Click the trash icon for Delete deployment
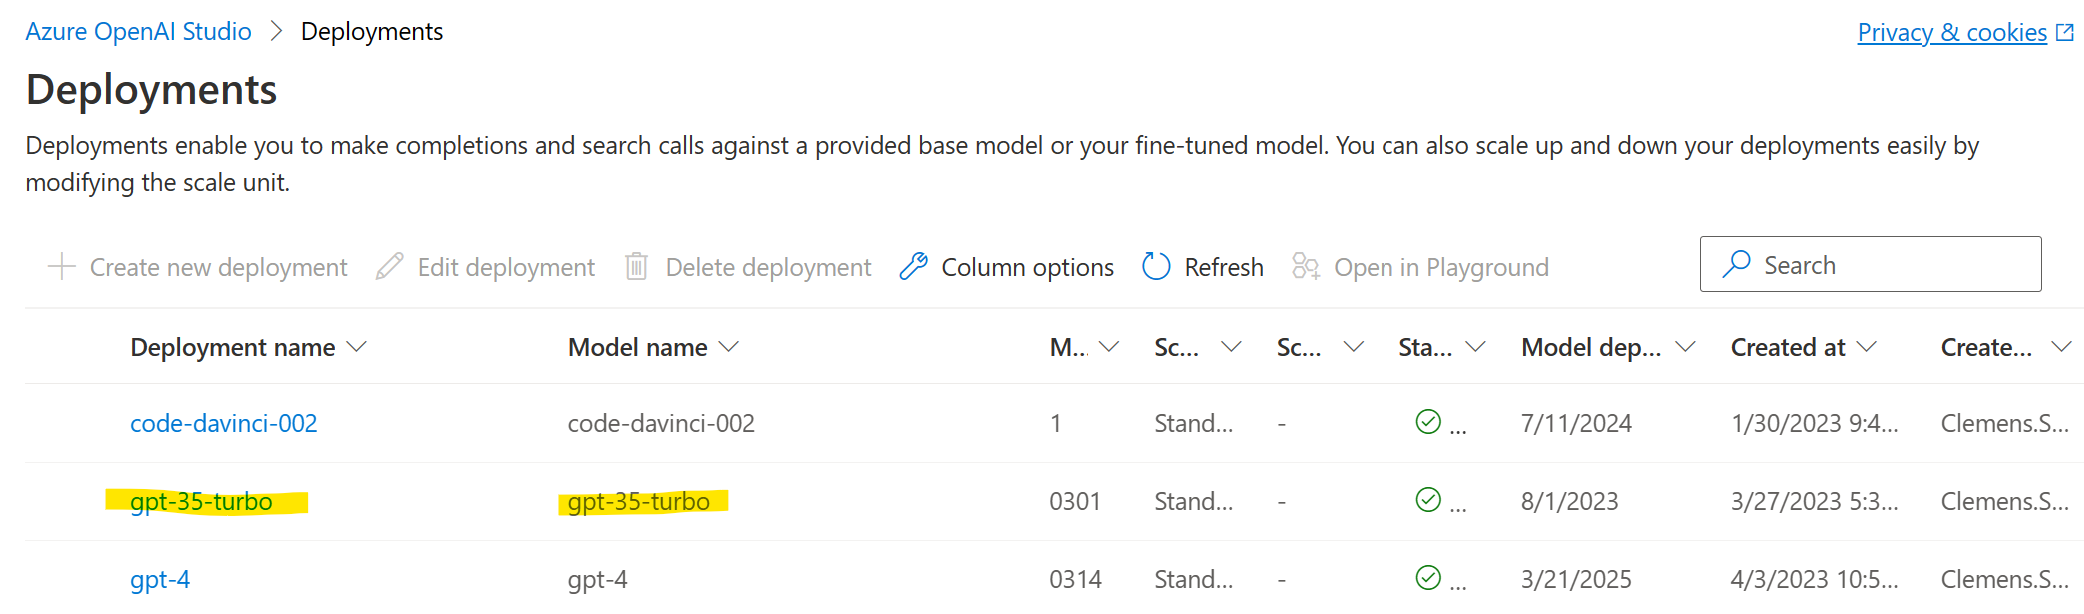Image resolution: width=2084 pixels, height=614 pixels. [x=636, y=266]
